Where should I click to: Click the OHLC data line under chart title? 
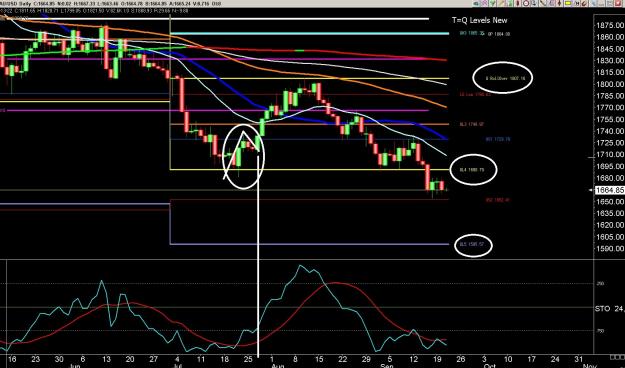coord(94,11)
